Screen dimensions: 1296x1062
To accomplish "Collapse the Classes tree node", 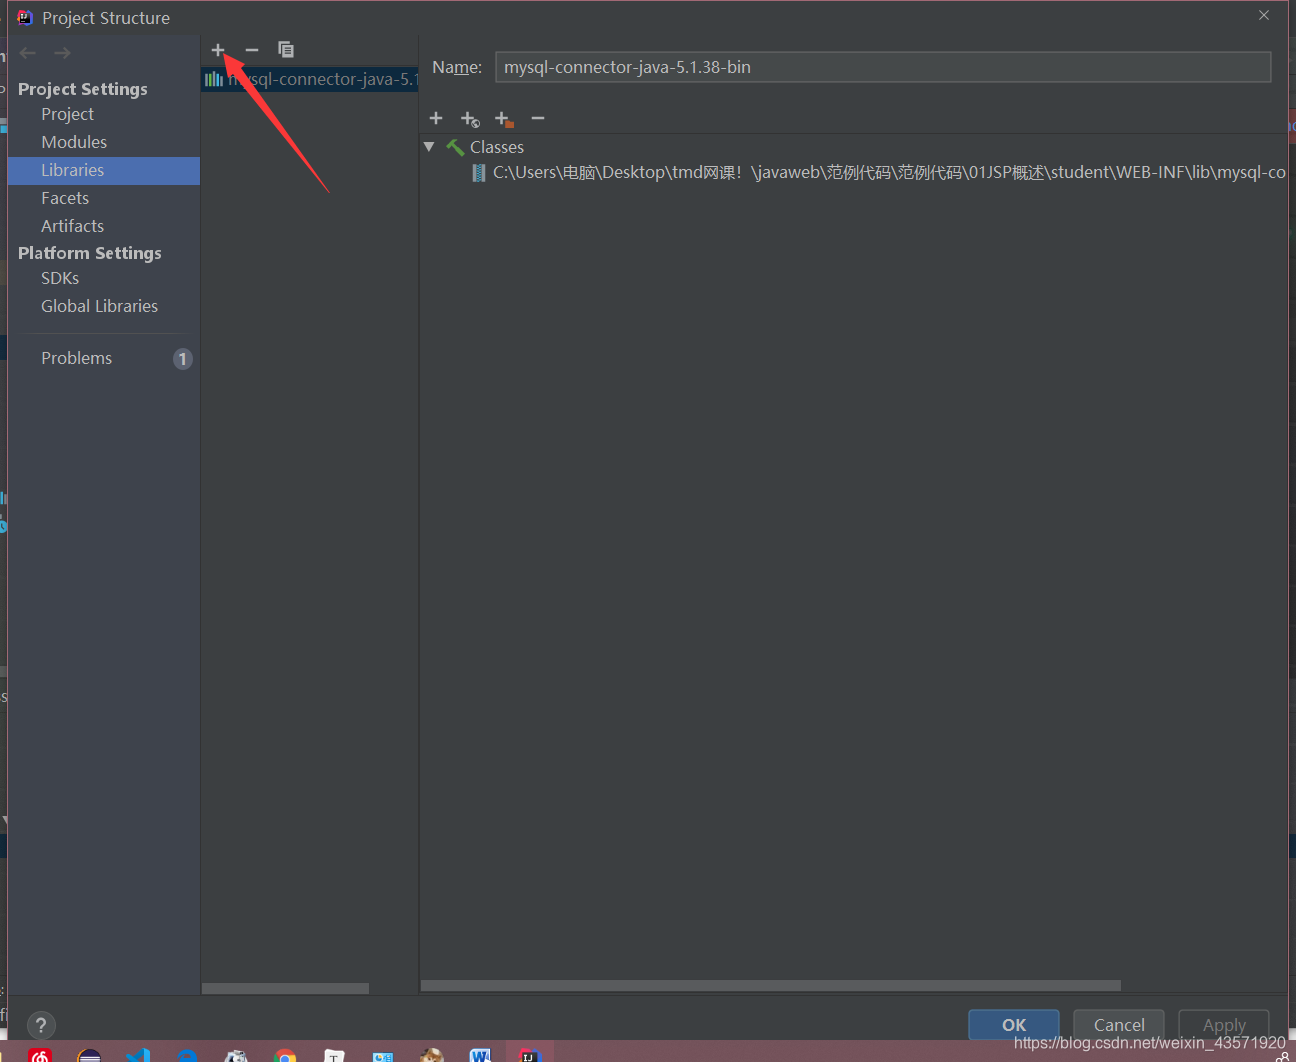I will 429,147.
